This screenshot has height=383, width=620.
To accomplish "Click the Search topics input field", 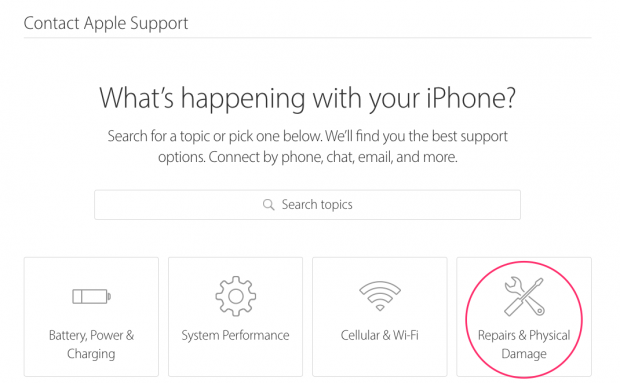I will (307, 205).
